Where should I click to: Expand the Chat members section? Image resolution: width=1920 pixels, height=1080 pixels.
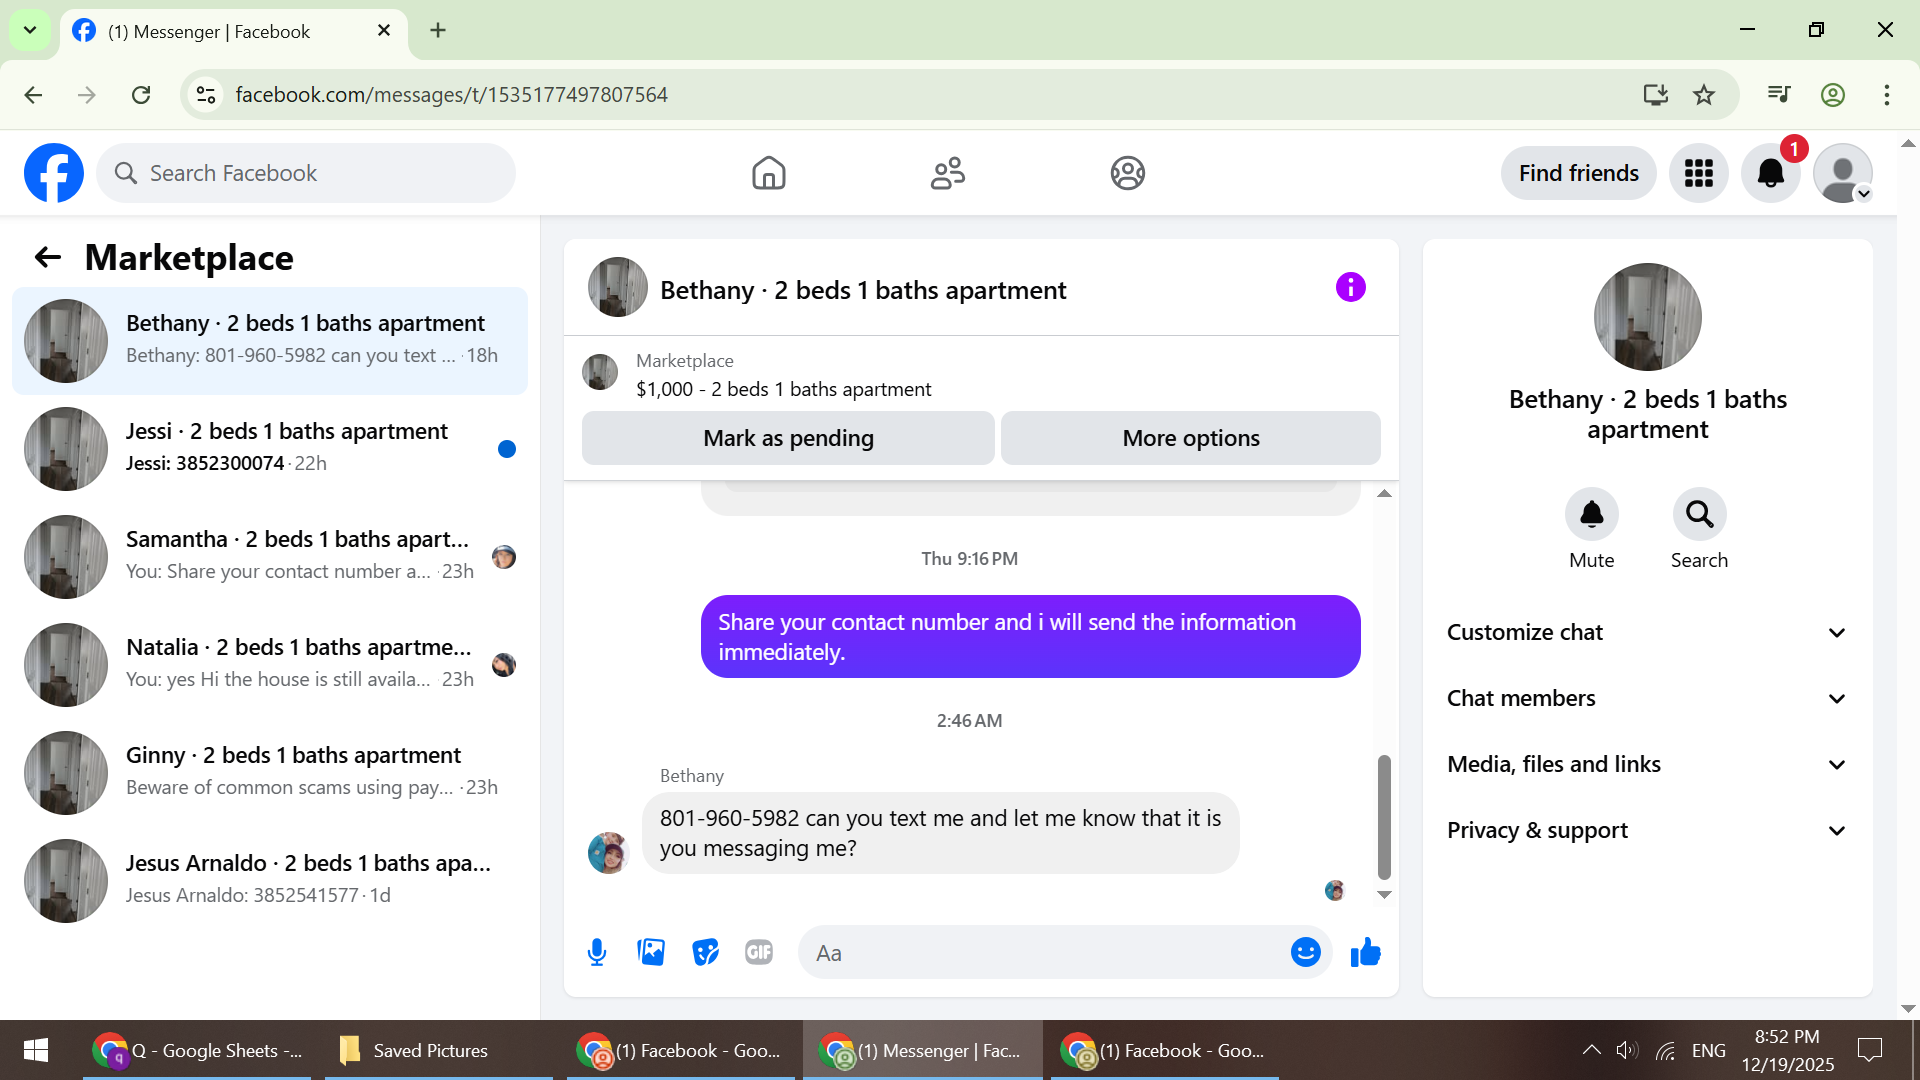(1647, 698)
